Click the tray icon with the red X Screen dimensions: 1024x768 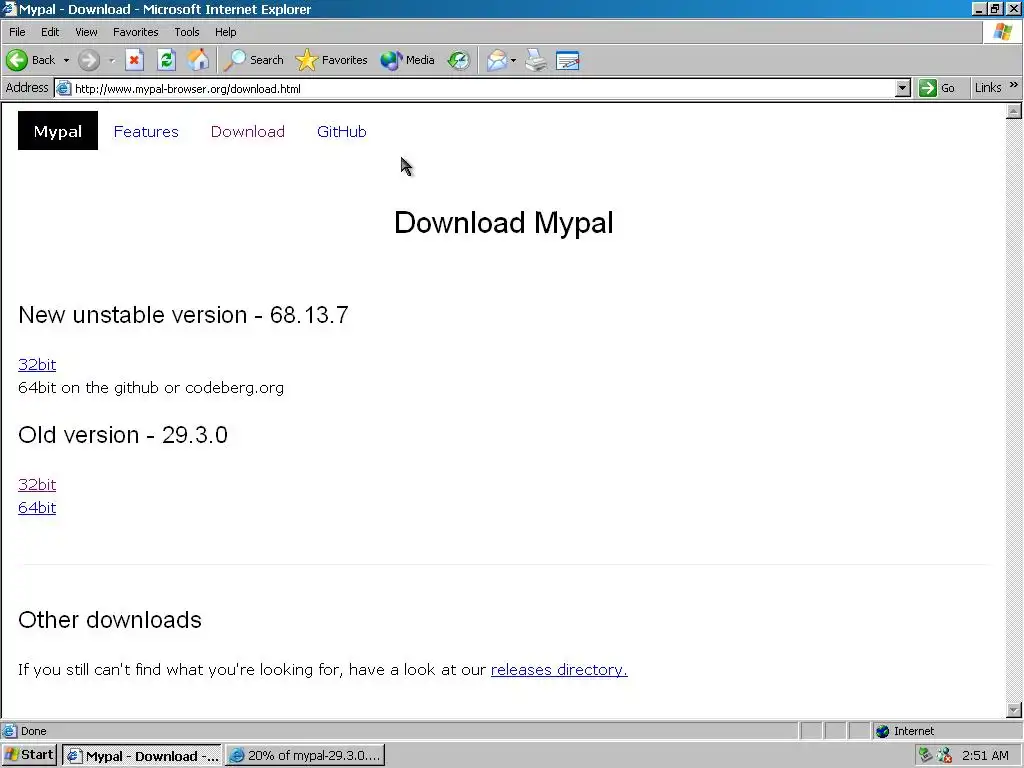click(944, 756)
